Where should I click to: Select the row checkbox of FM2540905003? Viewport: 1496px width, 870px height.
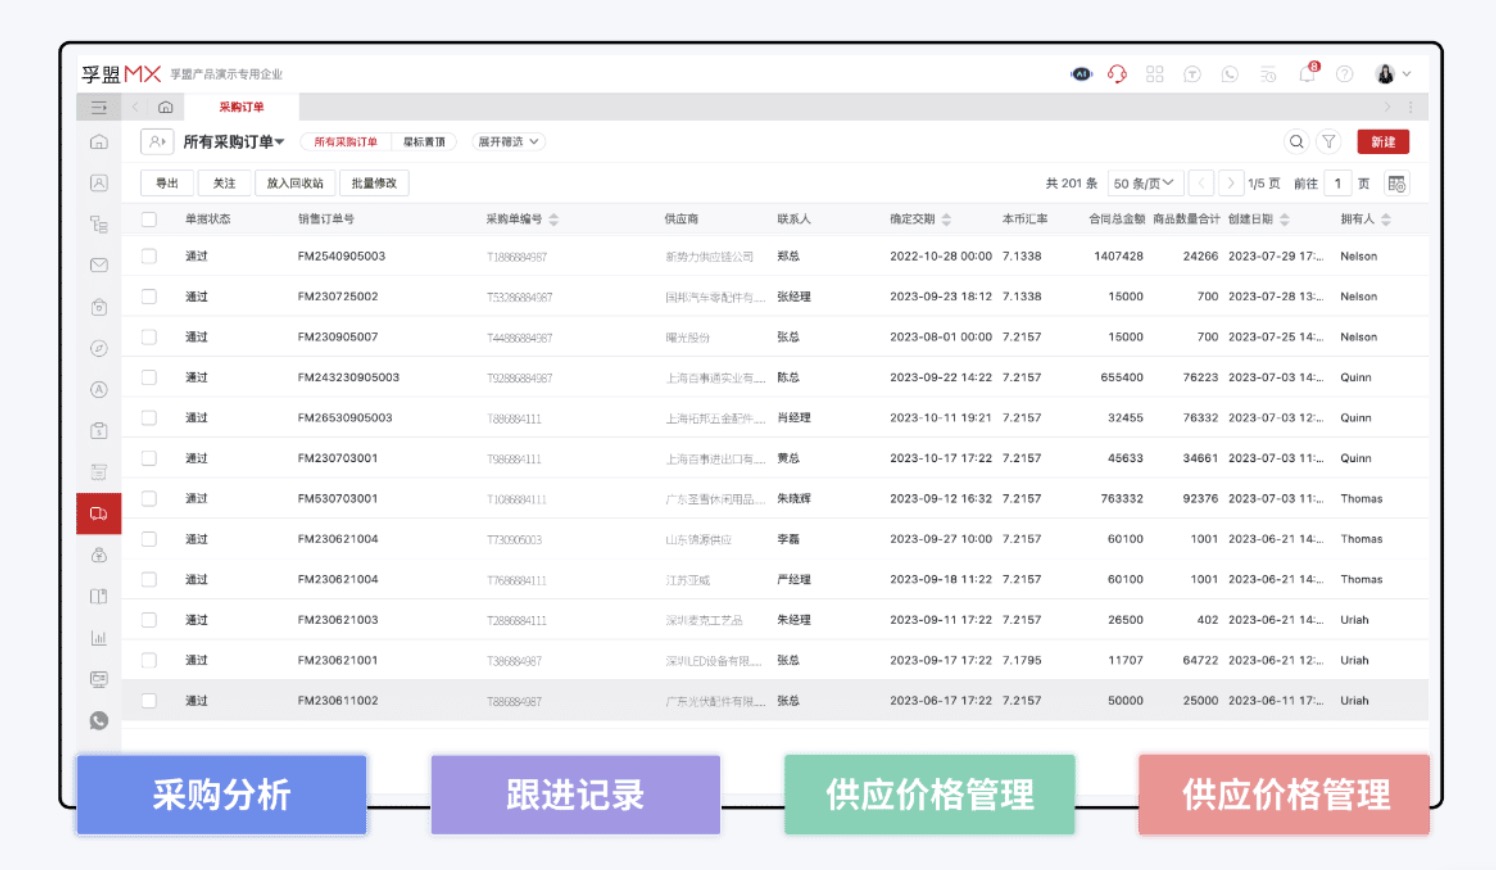click(x=149, y=256)
